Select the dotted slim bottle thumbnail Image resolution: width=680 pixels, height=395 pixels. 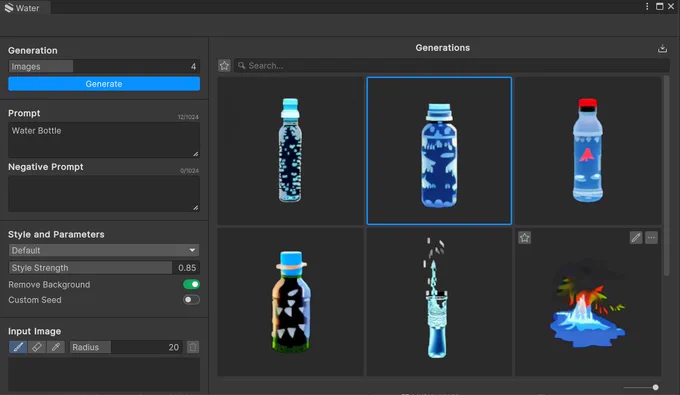(291, 151)
